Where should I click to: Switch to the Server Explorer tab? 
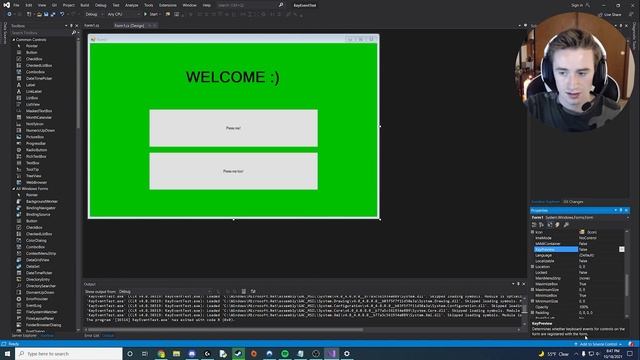[24, 336]
